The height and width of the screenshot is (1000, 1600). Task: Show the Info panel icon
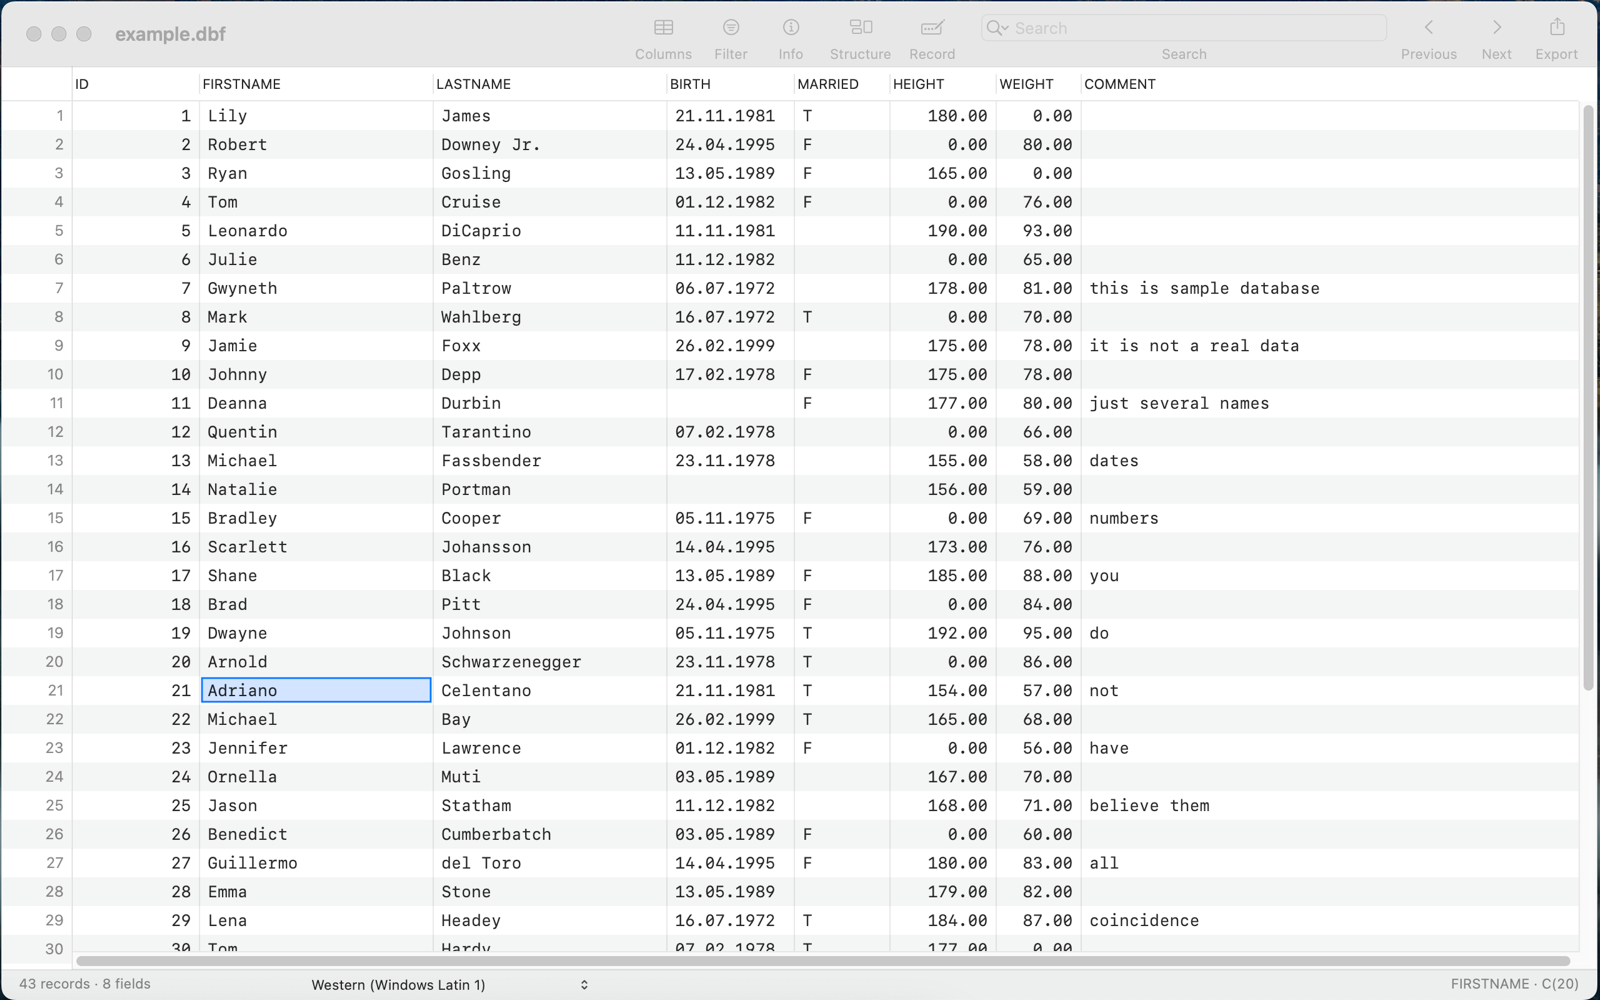point(791,28)
